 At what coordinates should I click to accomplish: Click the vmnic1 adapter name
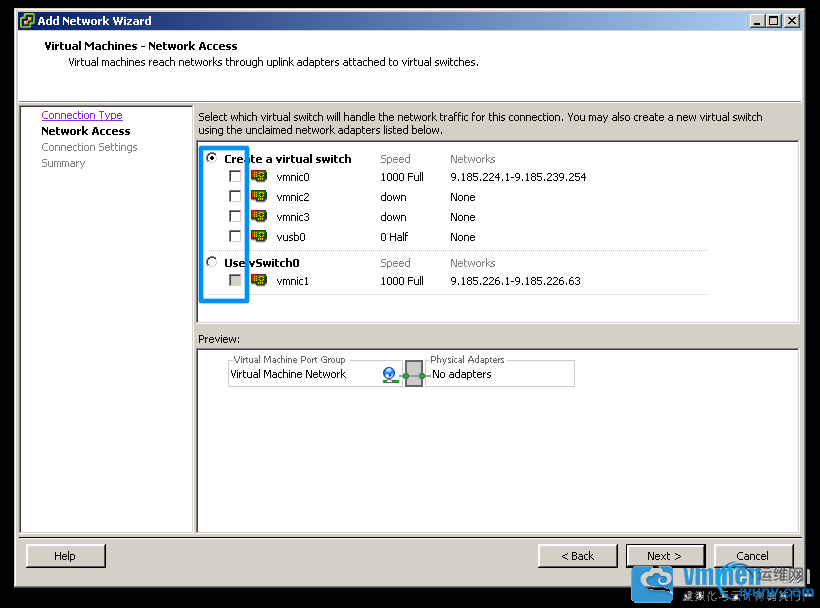[293, 281]
